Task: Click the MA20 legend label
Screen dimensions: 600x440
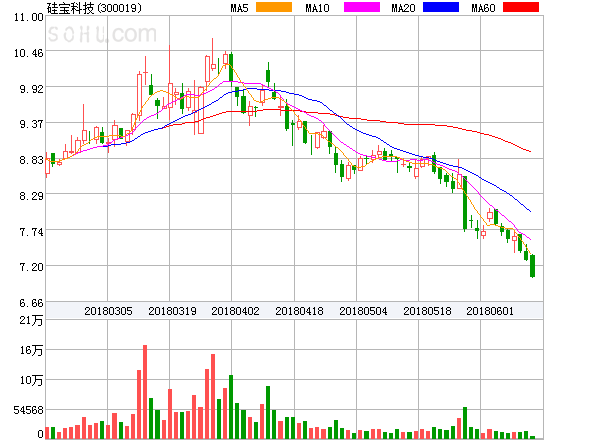Action: (403, 8)
